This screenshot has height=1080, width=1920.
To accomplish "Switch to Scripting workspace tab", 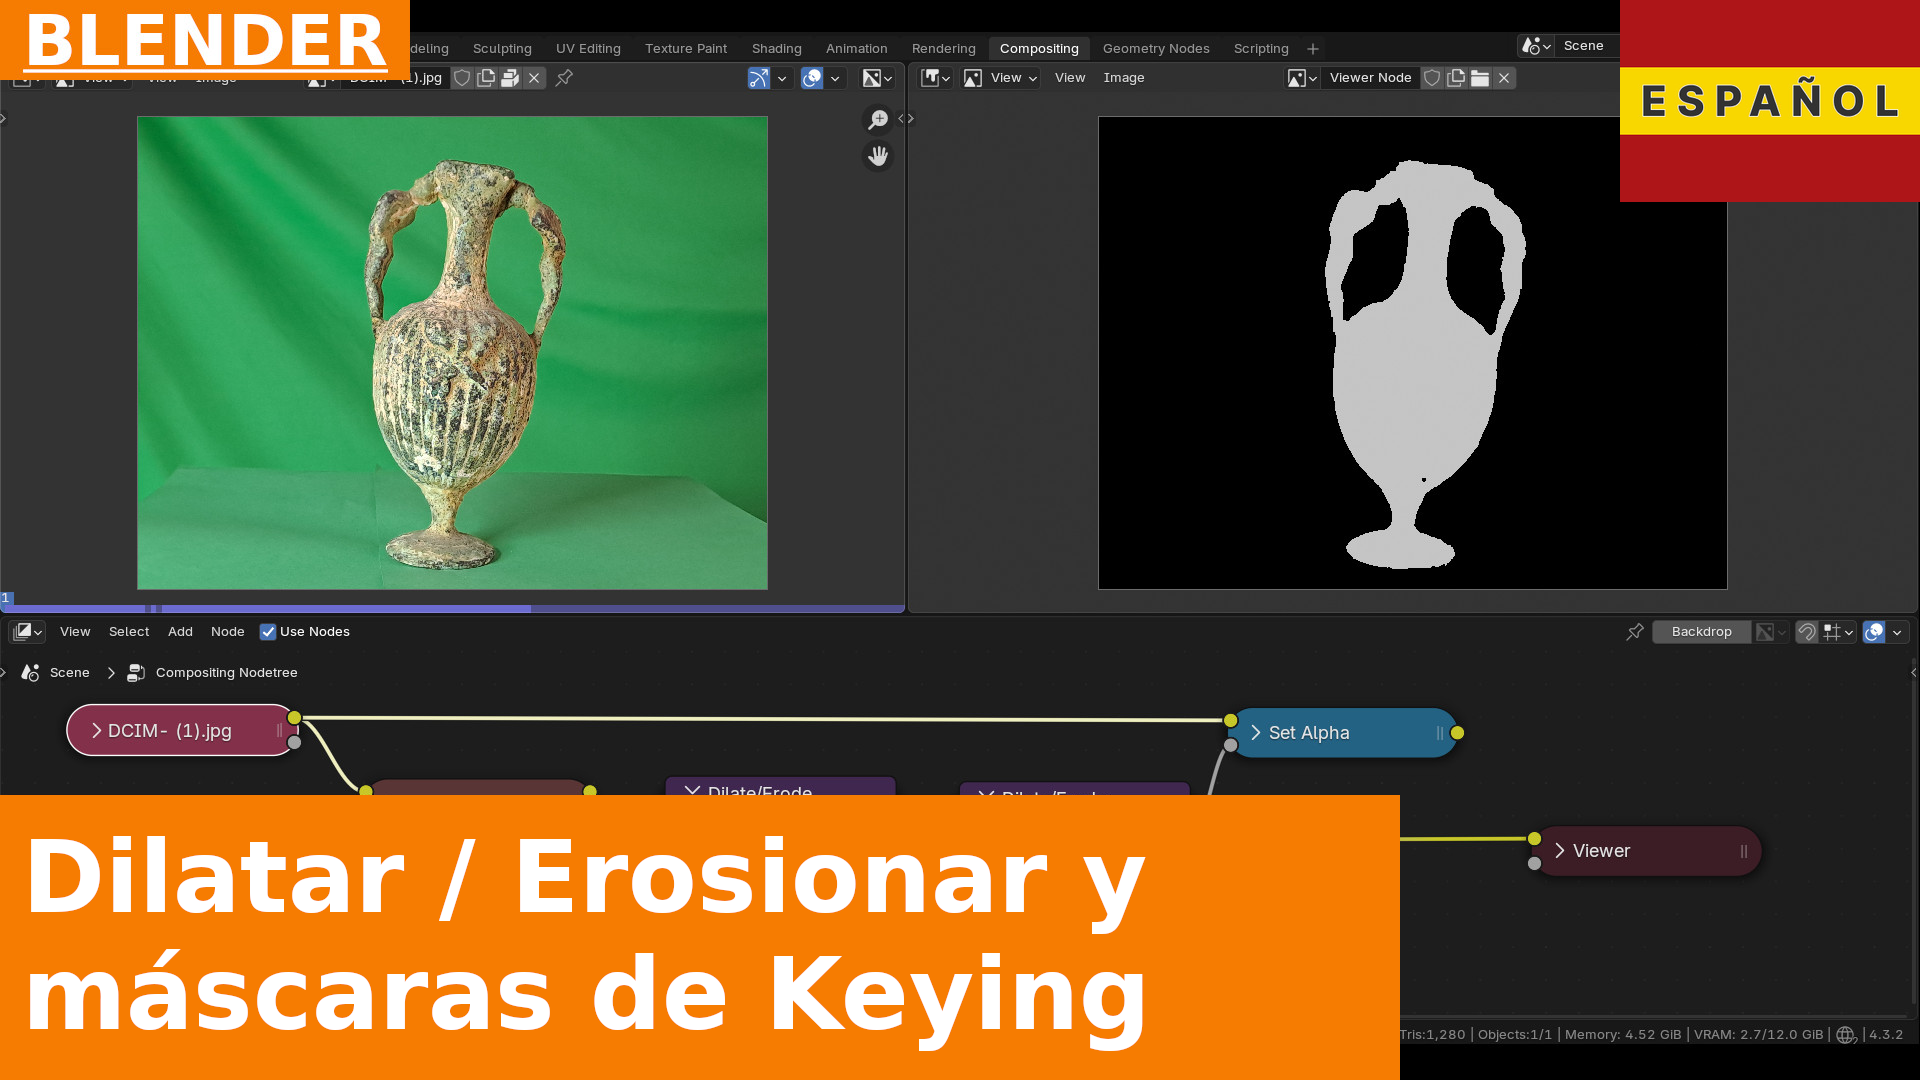I will [x=1261, y=48].
